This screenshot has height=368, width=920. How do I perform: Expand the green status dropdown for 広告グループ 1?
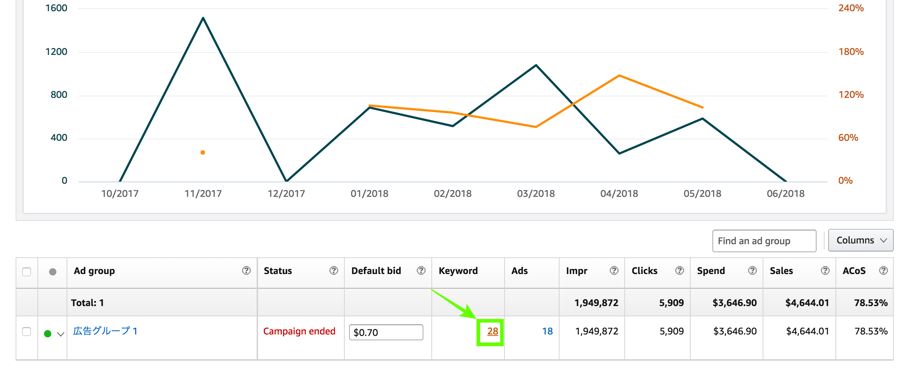[60, 333]
